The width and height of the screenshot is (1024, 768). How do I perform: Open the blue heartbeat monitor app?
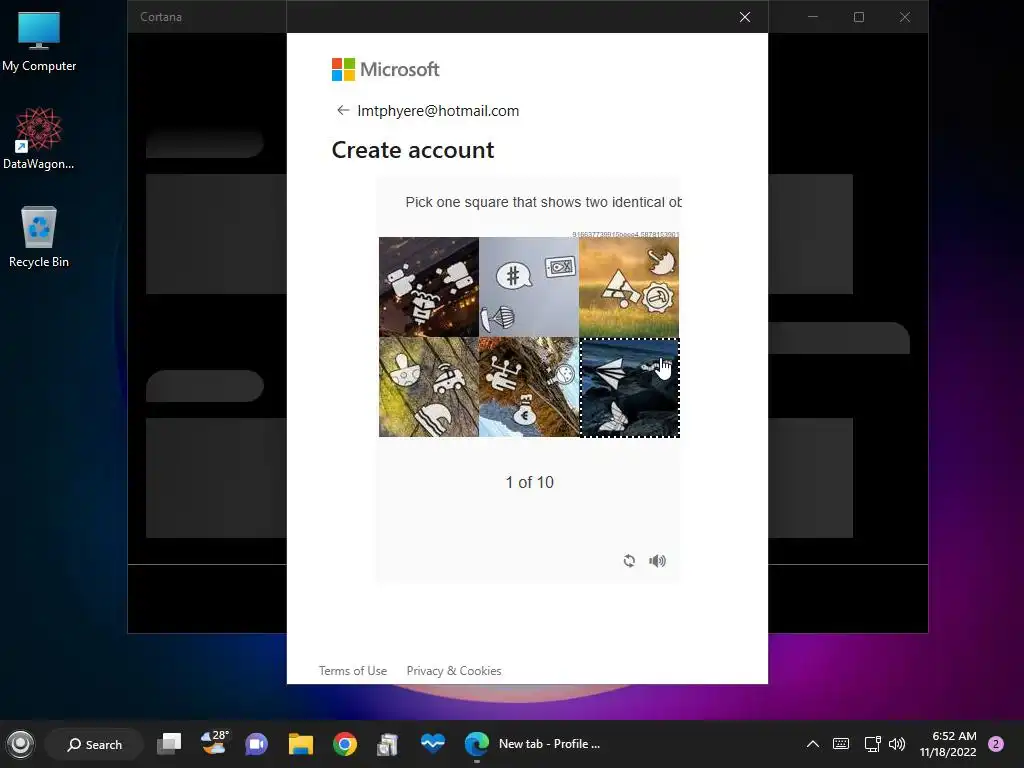[x=432, y=743]
